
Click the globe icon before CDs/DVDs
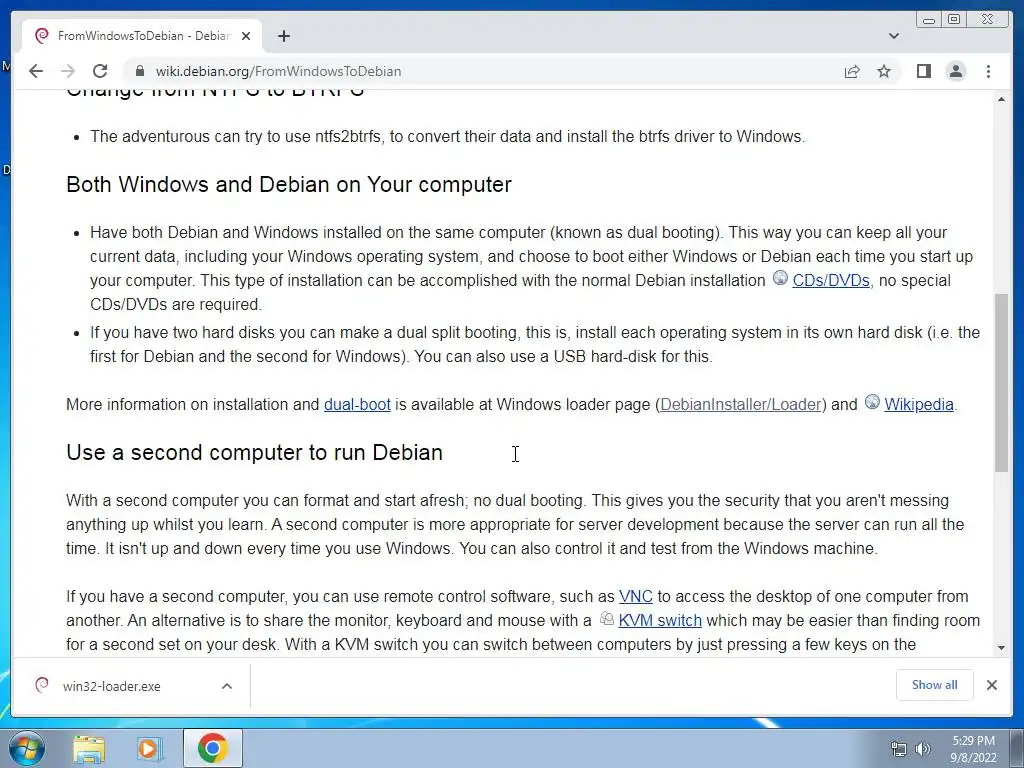point(780,278)
